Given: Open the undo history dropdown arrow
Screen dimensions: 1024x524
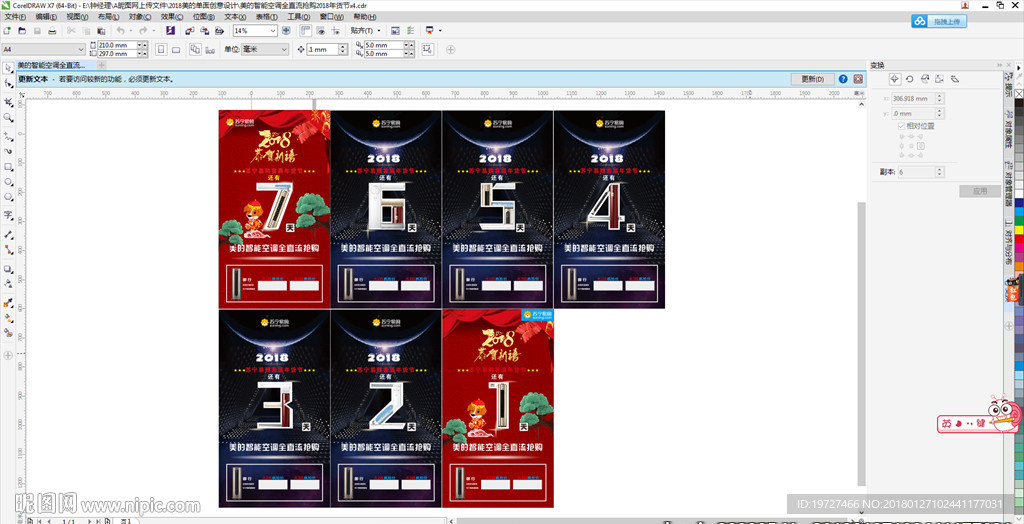Looking at the screenshot, I should pos(131,30).
